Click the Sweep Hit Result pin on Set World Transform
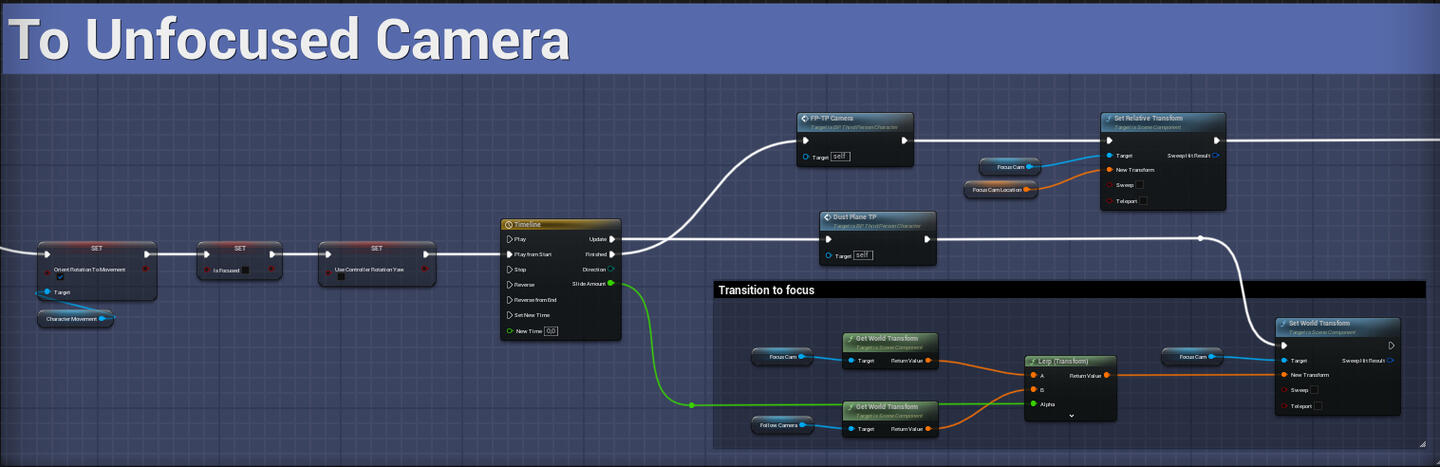Screen dimensions: 1440x467 1391,360
